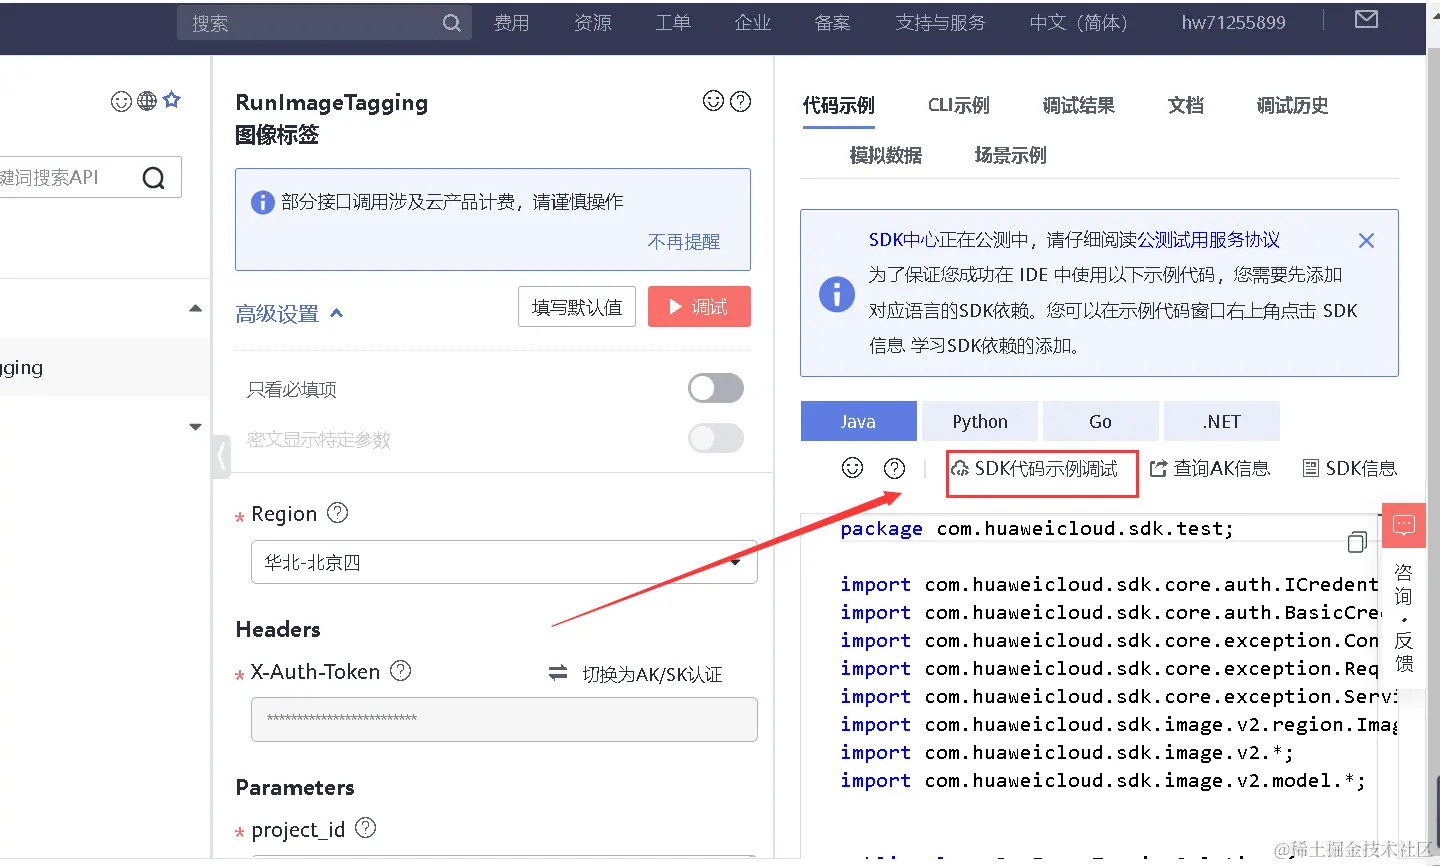This screenshot has width=1440, height=866.
Task: Select the Python language tab
Action: pos(980,421)
